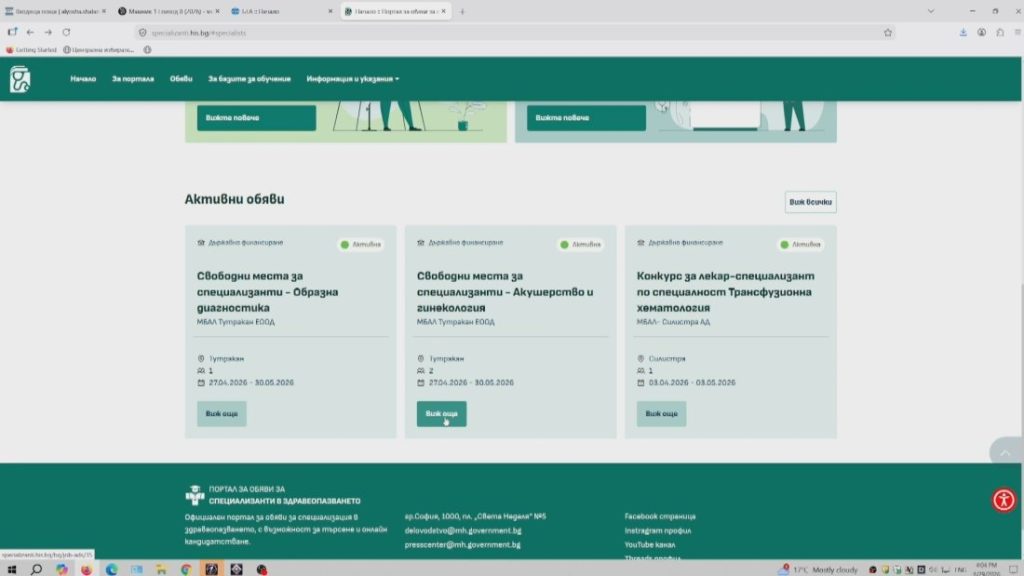
Task: Click 'Виж още' for Акушерство и гинекология listing
Action: 441,413
